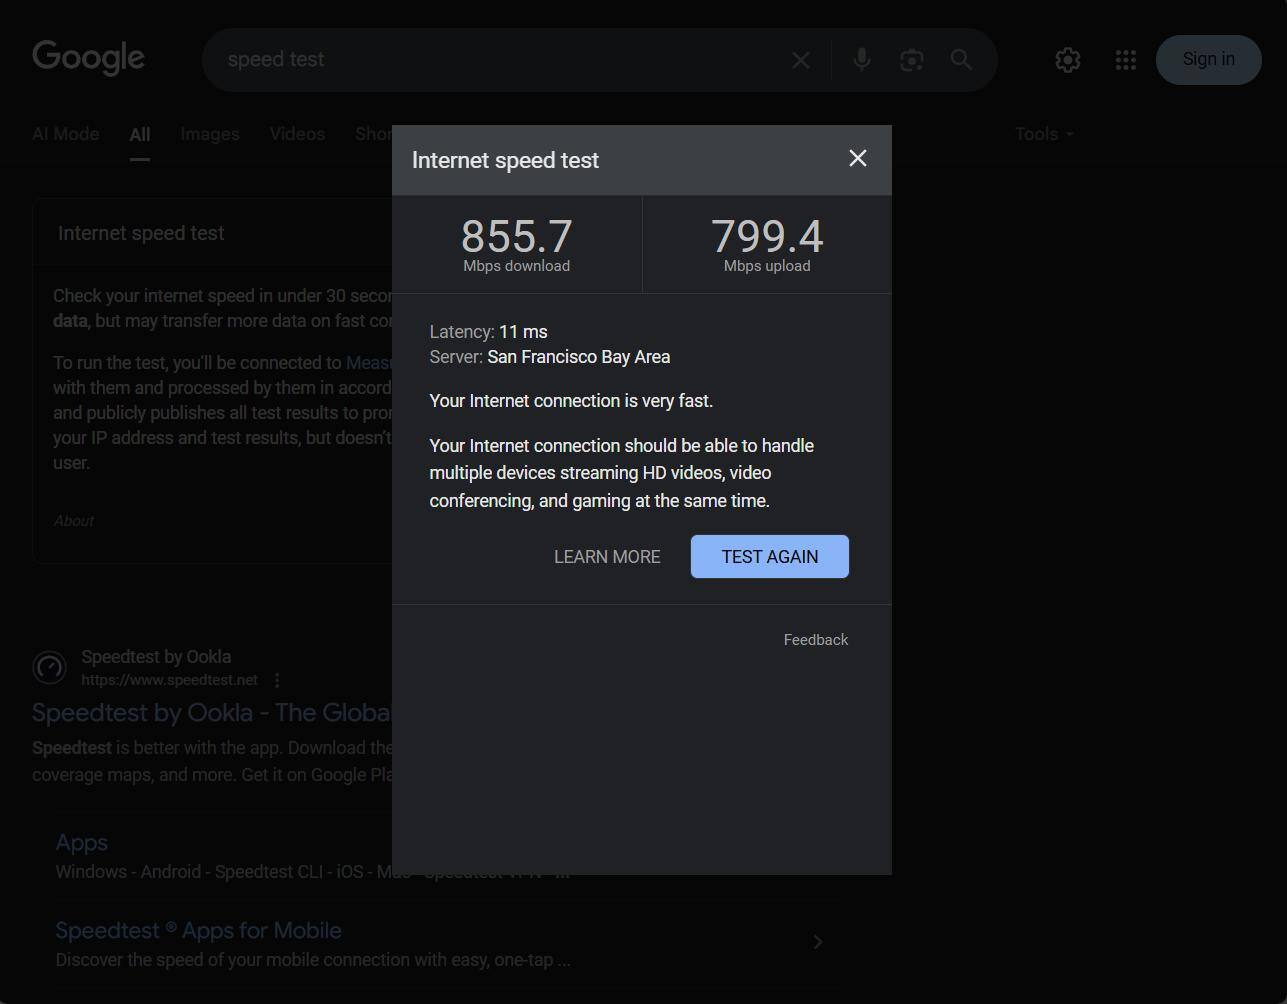The image size is (1287, 1004).
Task: Go to Google homepage logo
Action: pyautogui.click(x=88, y=58)
